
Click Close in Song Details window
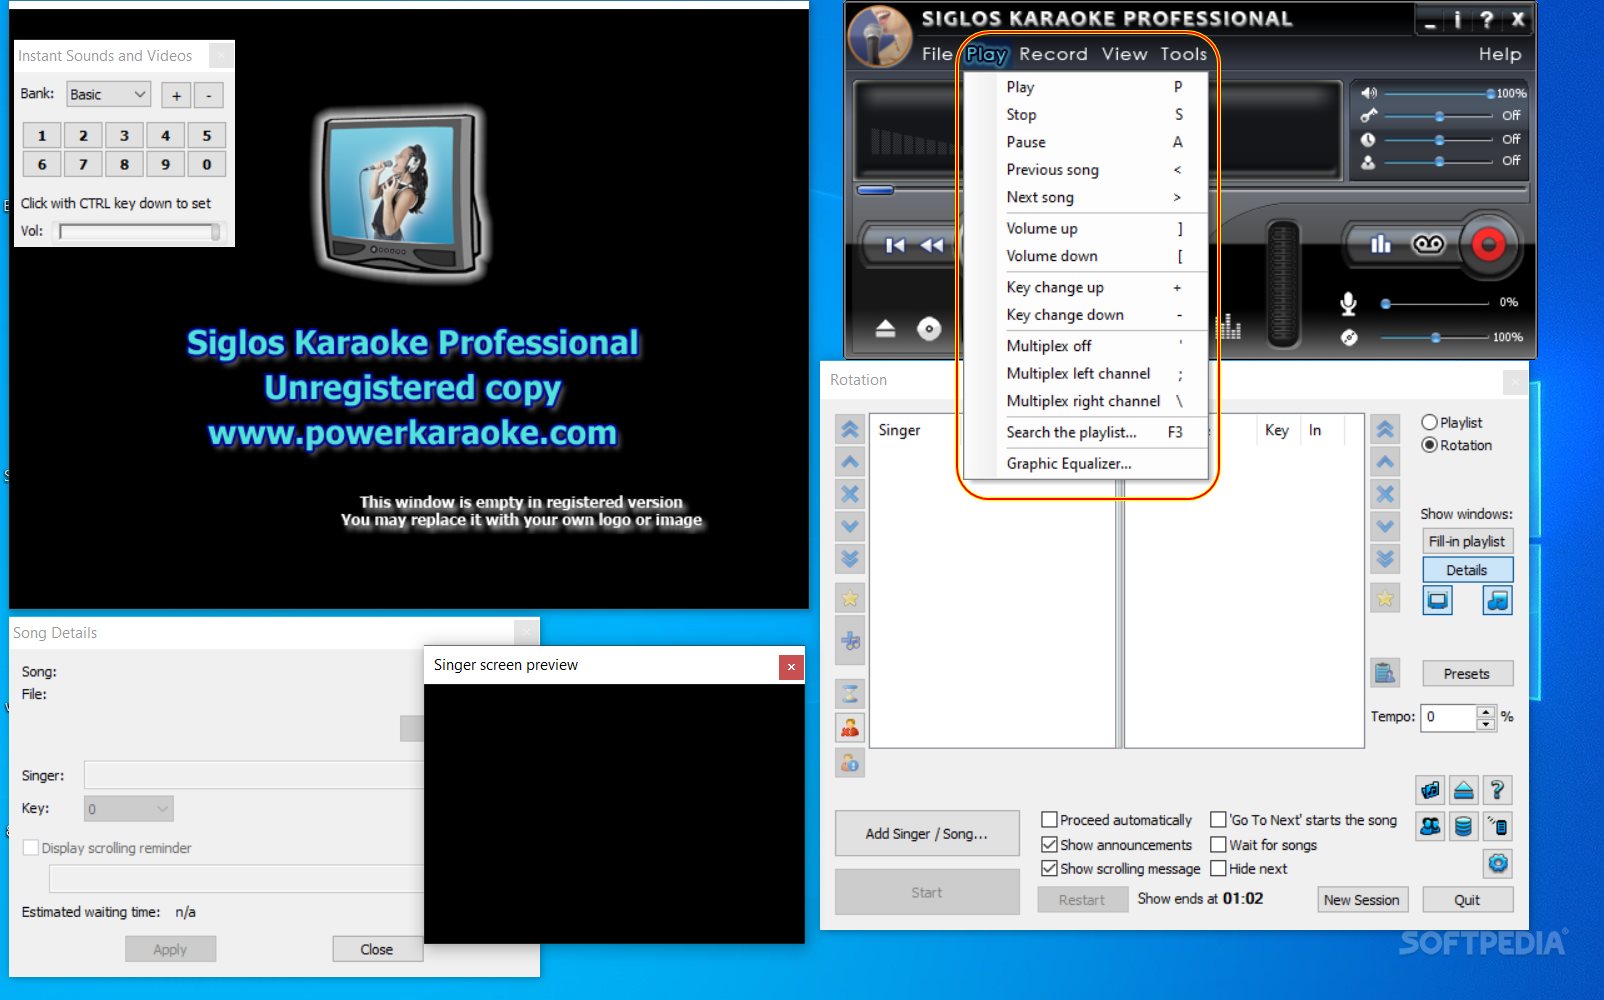pyautogui.click(x=377, y=949)
